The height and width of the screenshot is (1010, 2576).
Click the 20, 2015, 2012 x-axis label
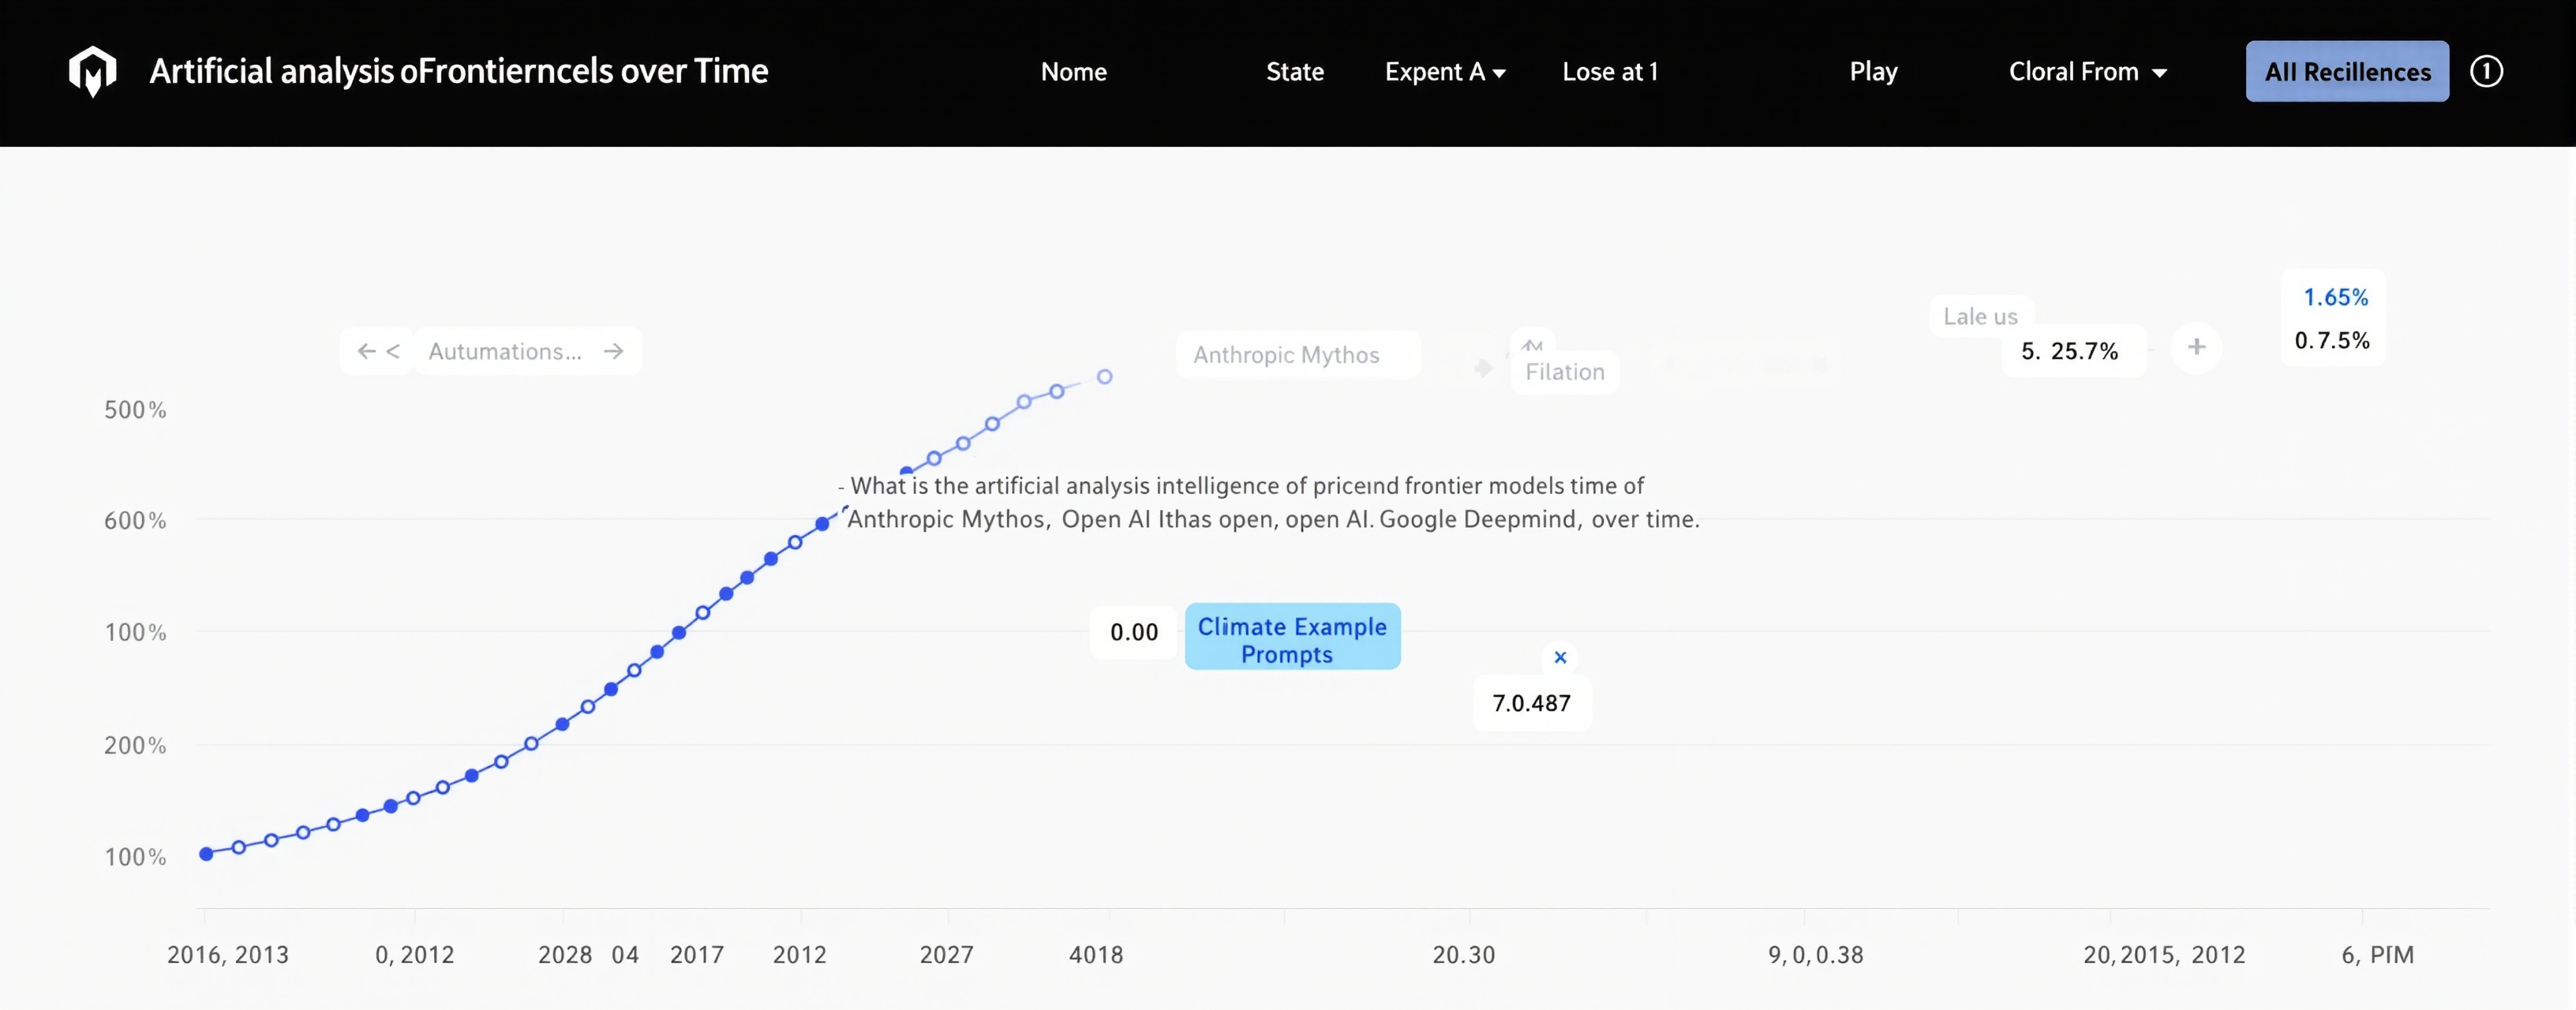2164,955
